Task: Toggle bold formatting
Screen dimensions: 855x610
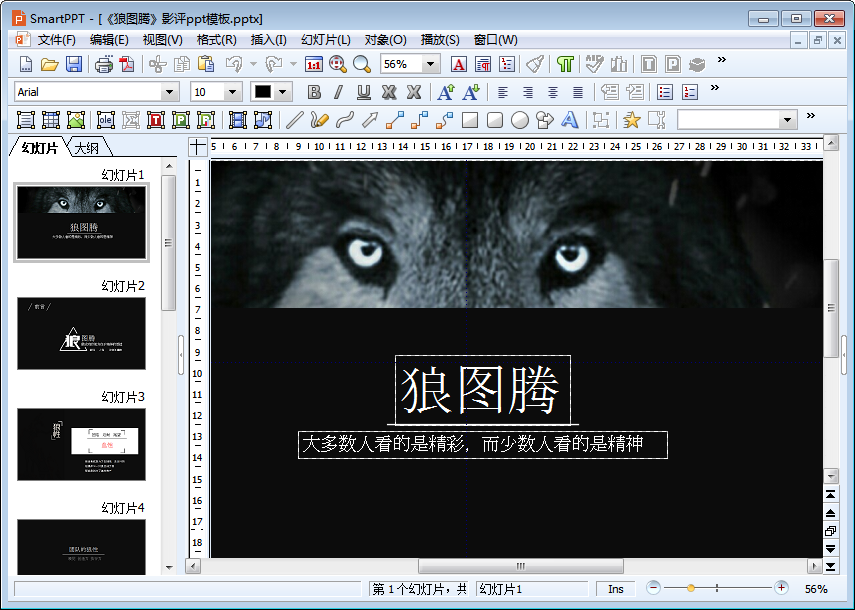Action: click(x=314, y=92)
